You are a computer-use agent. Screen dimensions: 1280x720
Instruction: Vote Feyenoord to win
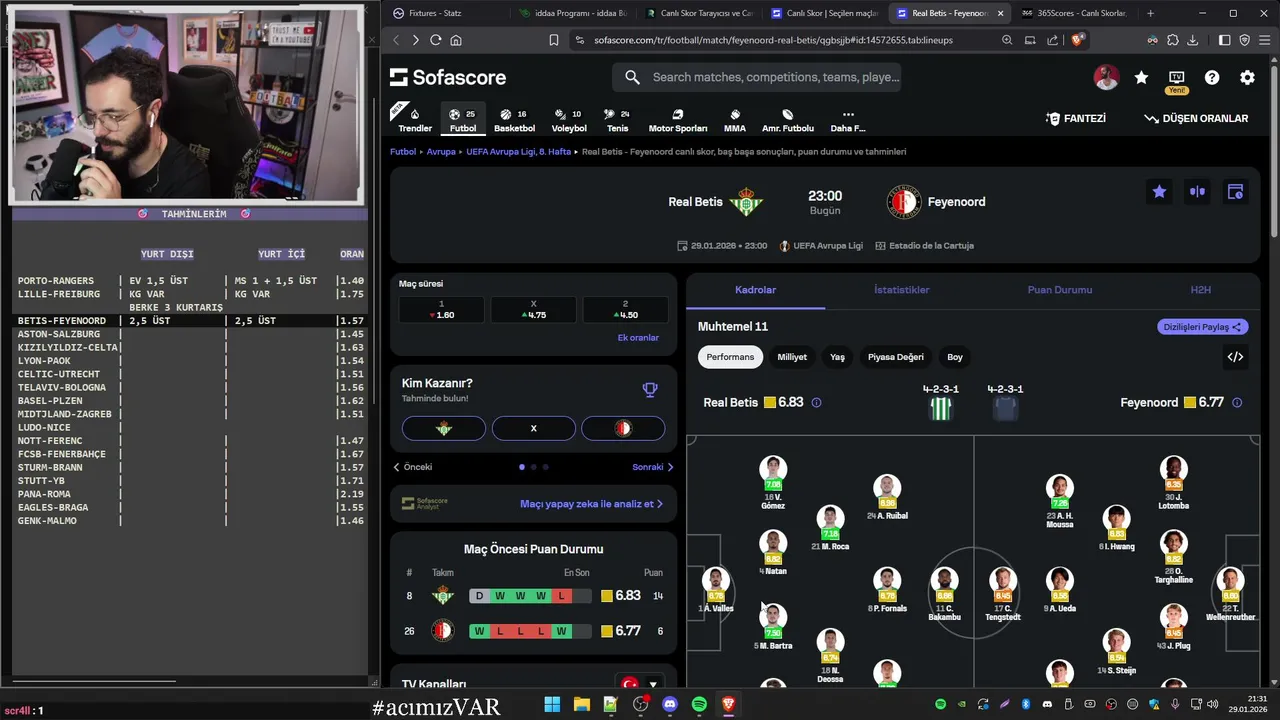pyautogui.click(x=623, y=428)
